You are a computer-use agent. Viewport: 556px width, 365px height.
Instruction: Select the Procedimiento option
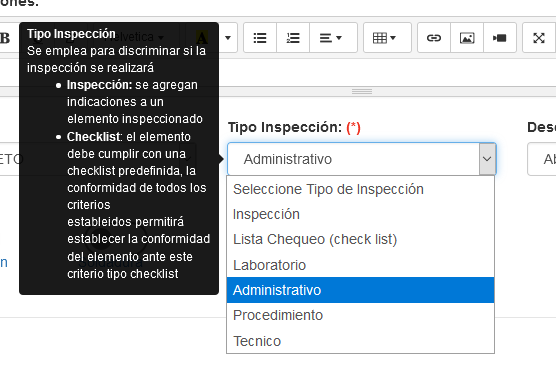[360, 315]
